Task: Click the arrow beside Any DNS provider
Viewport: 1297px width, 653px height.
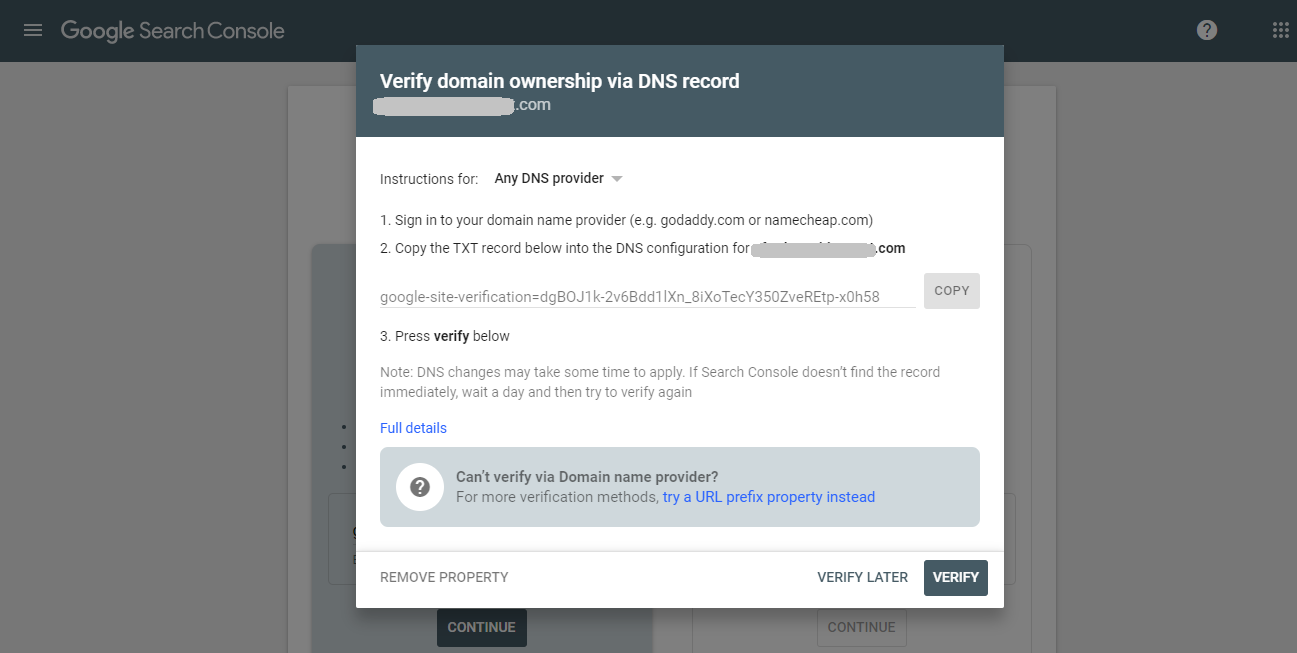Action: (617, 179)
